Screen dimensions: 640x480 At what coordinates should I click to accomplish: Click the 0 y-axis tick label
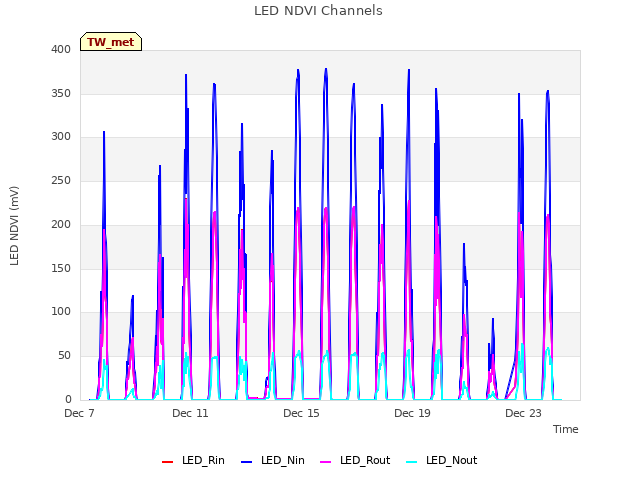[x=68, y=399]
